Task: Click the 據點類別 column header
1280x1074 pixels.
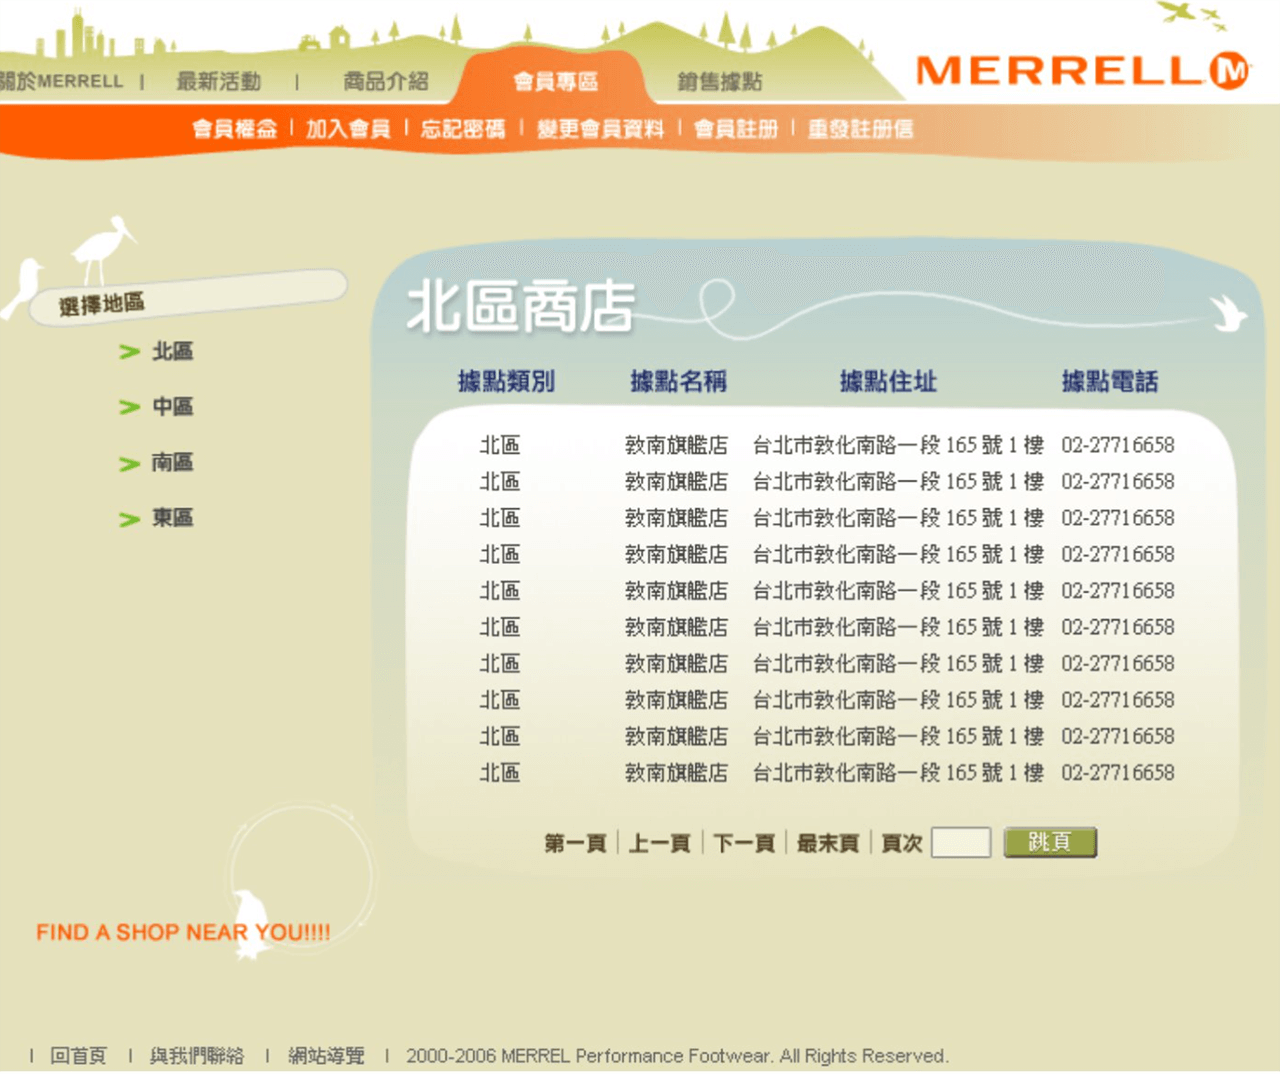Action: coord(506,381)
